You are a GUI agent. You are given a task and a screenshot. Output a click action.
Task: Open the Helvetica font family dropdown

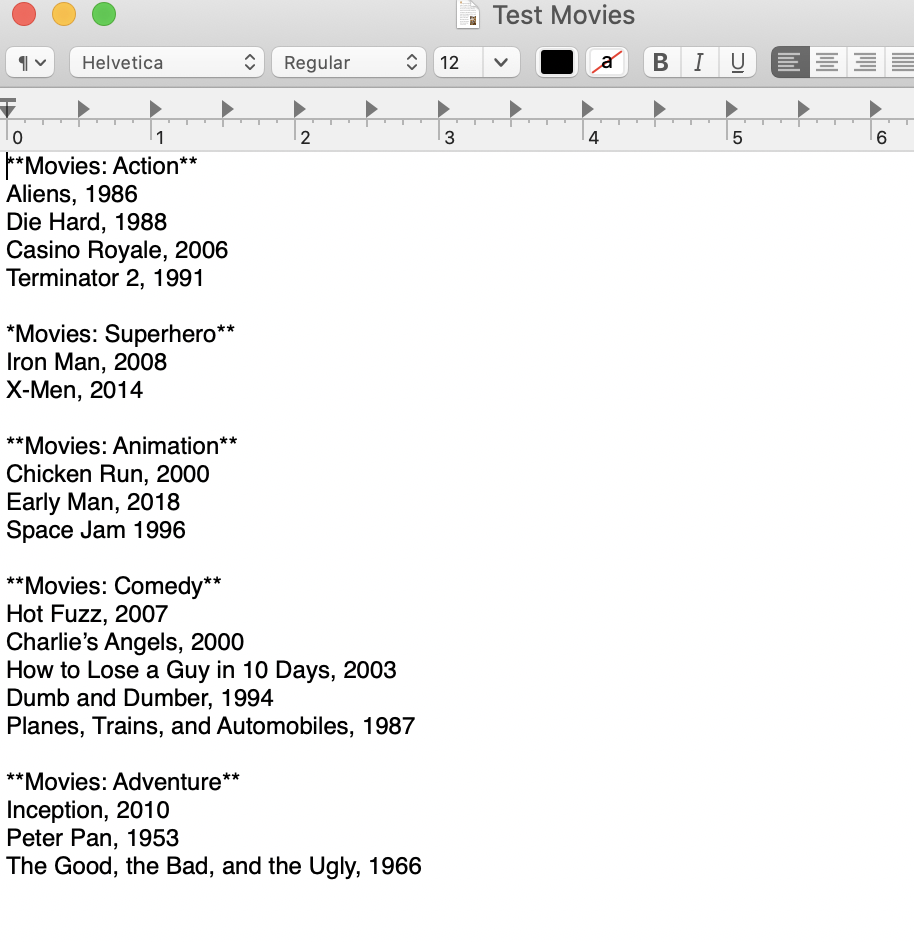[x=165, y=61]
